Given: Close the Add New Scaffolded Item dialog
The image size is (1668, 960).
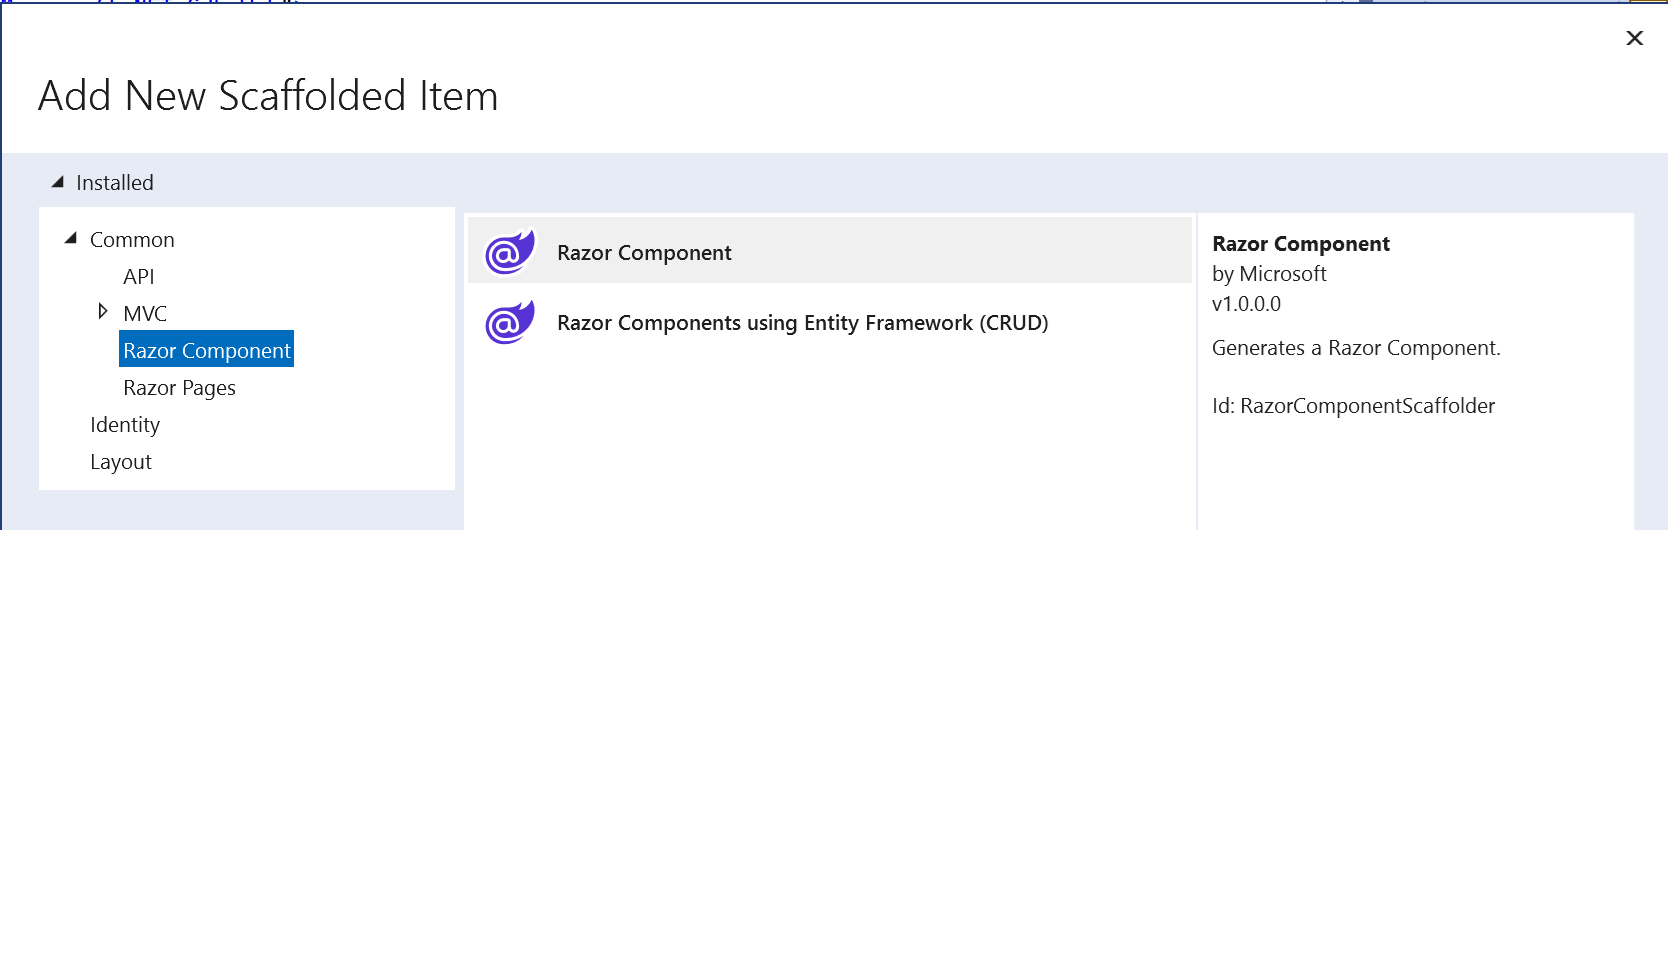Looking at the screenshot, I should (1634, 38).
